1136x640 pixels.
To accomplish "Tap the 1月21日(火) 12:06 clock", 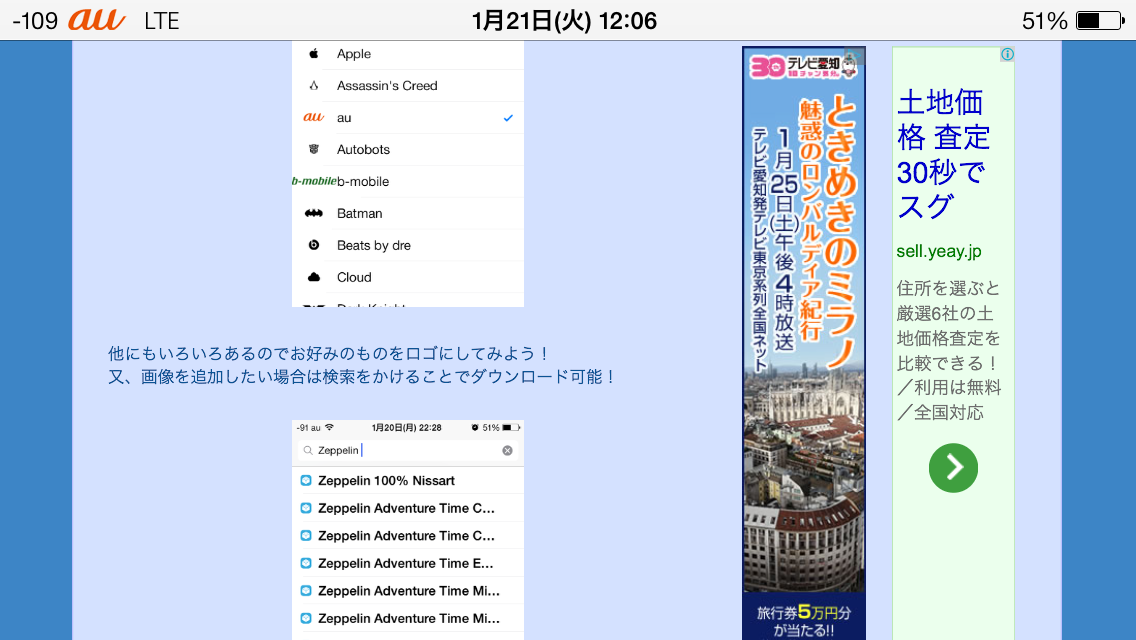I will (564, 20).
